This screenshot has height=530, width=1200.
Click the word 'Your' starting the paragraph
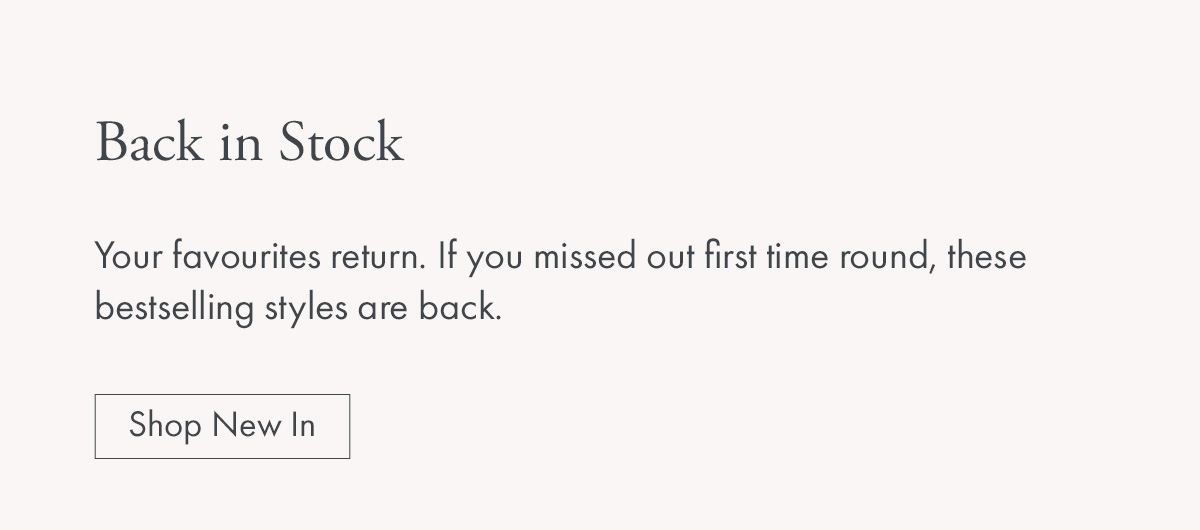click(129, 256)
